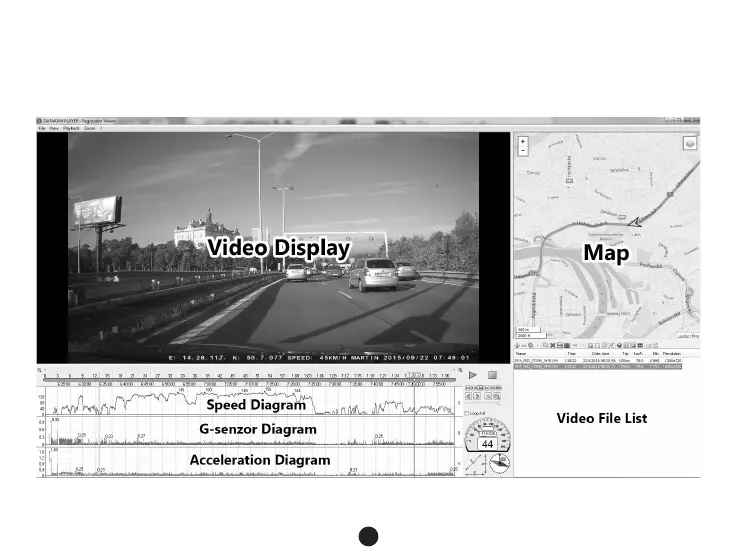Sort file list by Name column

pyautogui.click(x=521, y=353)
